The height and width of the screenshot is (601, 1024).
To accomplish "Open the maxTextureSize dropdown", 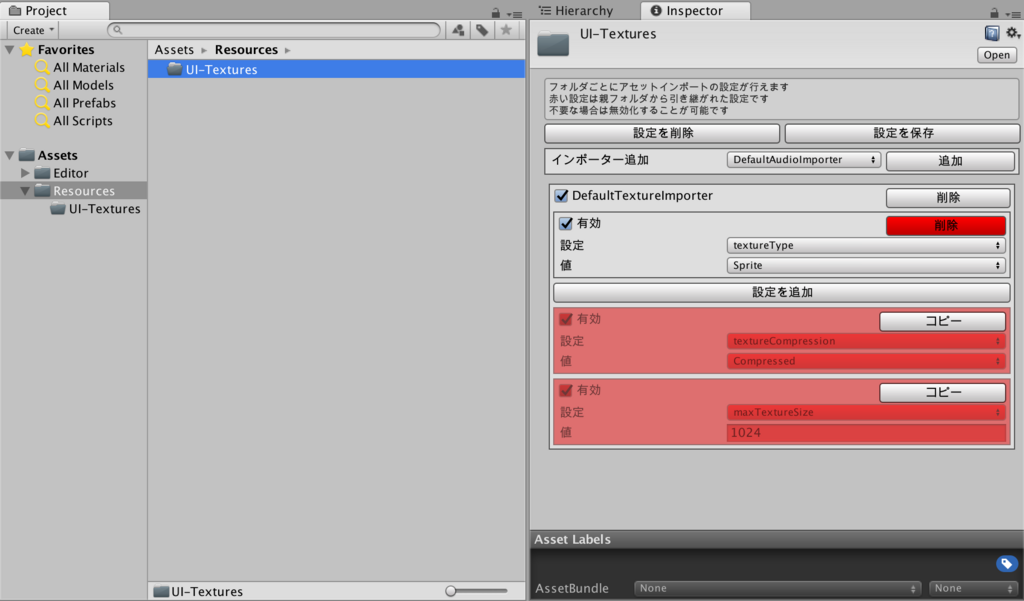I will [866, 412].
